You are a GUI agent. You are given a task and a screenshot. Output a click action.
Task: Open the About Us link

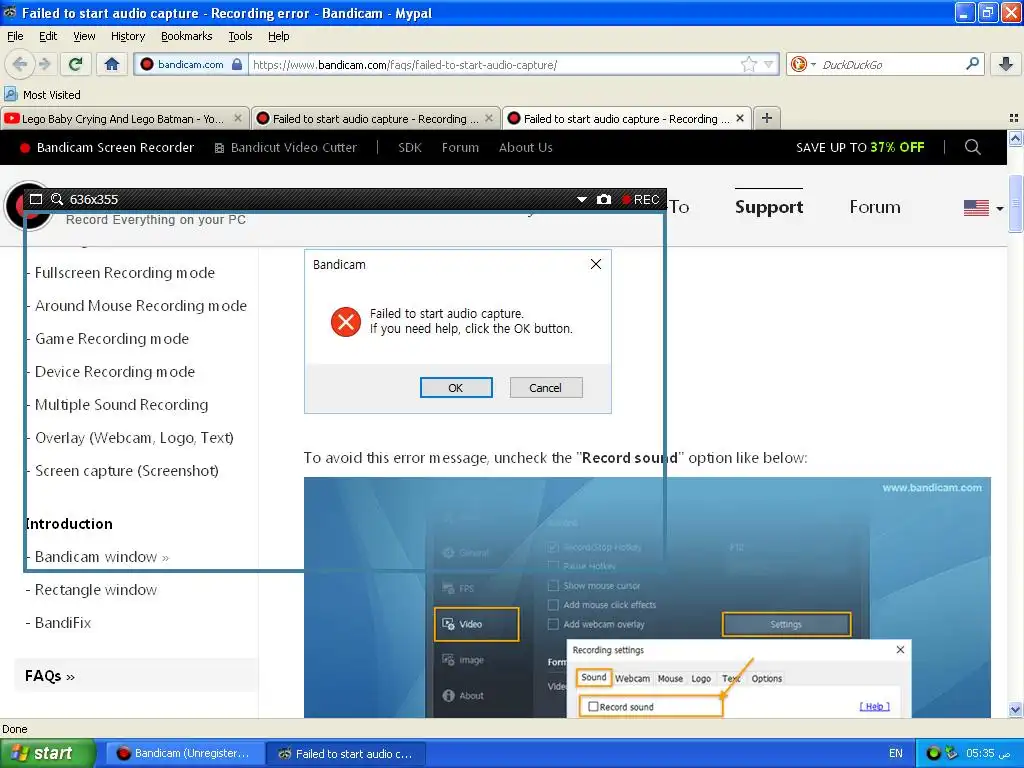click(526, 148)
